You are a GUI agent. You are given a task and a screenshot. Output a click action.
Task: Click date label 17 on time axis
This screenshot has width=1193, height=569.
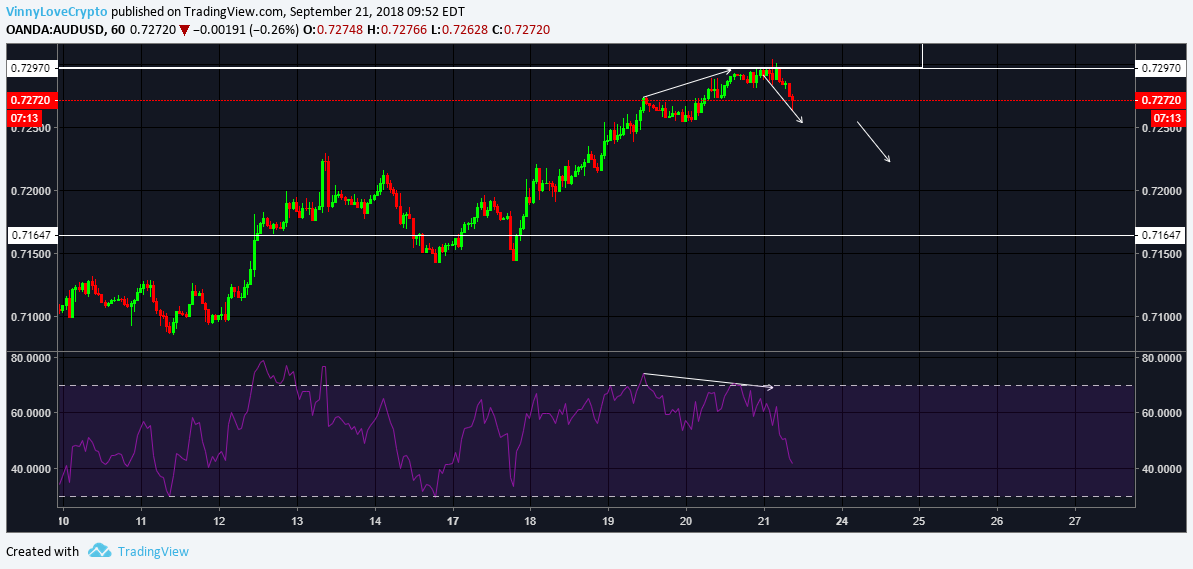click(453, 522)
